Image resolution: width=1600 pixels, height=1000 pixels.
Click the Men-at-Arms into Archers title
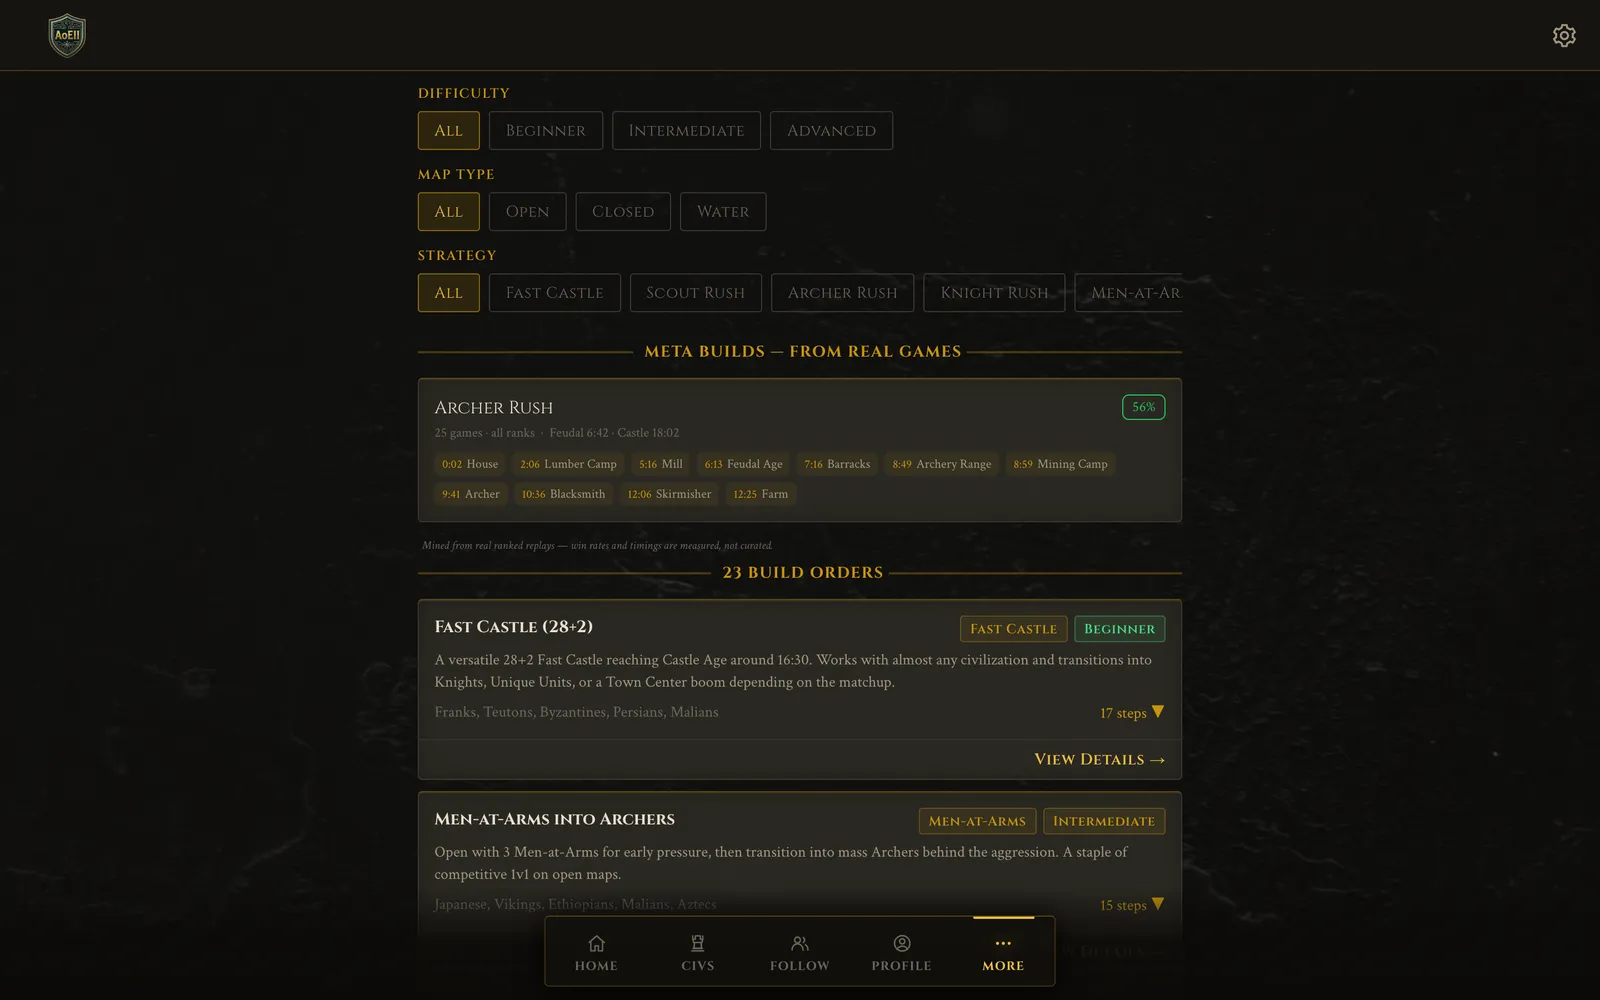[554, 819]
